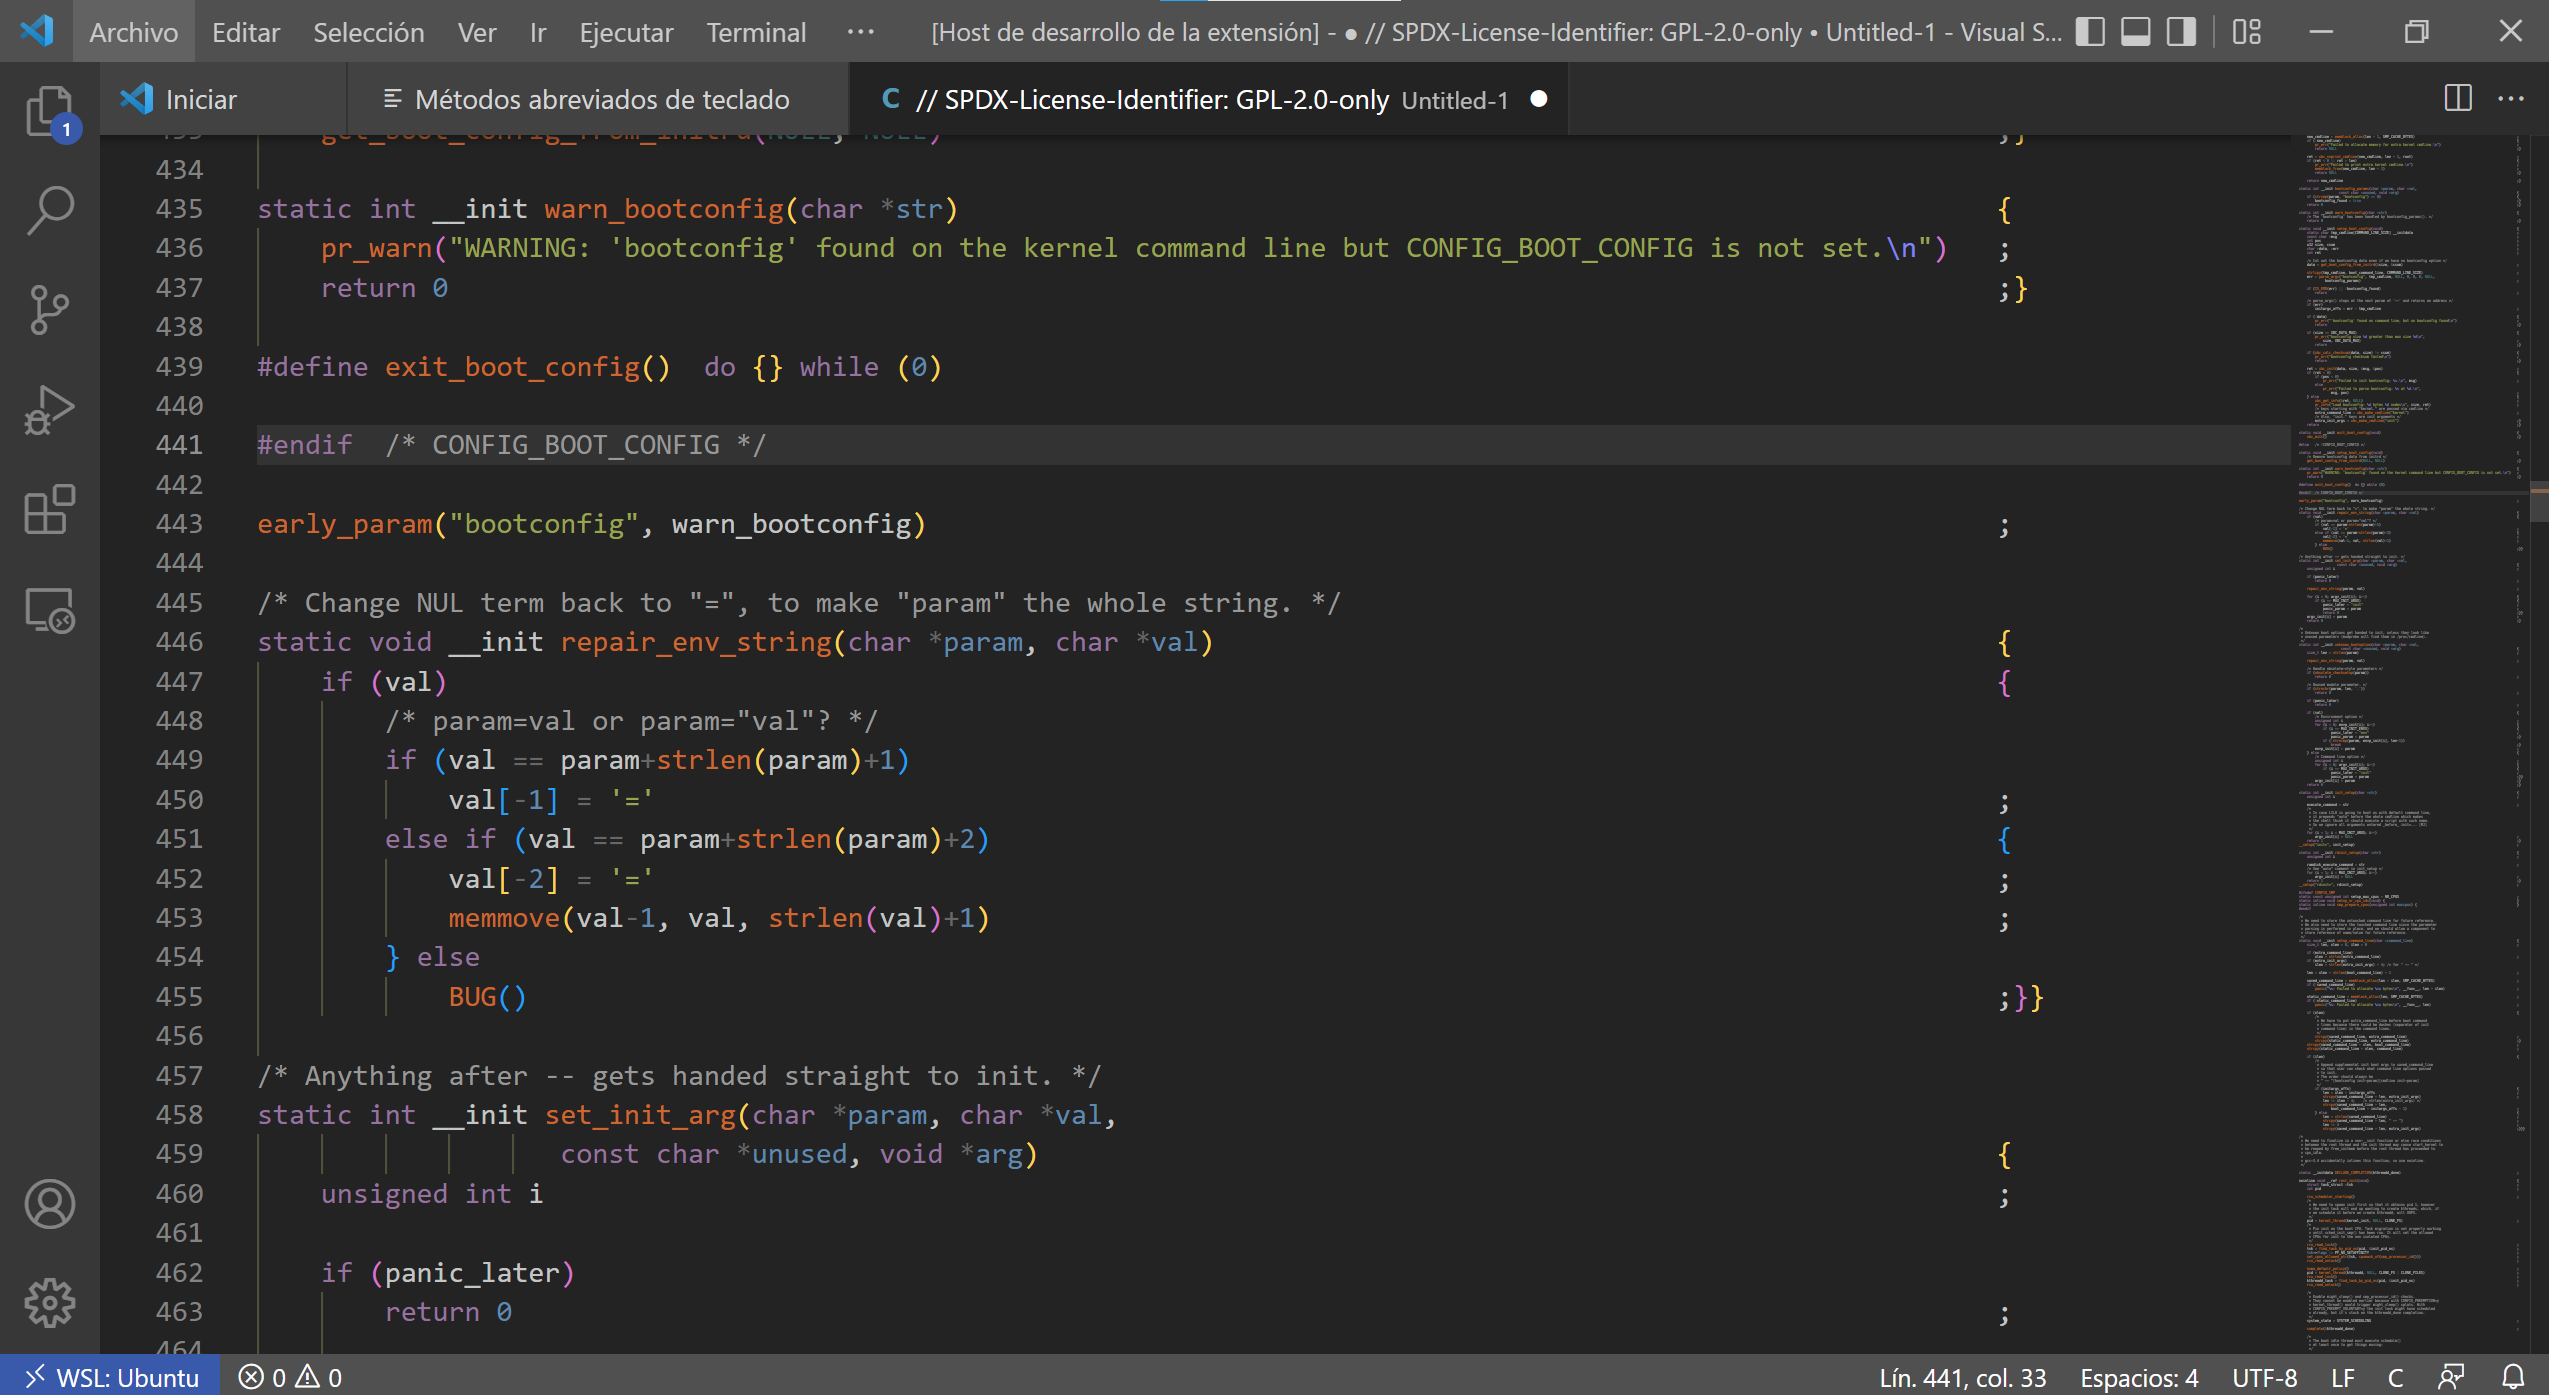Toggle the bottom panel layout button
Viewport: 2549px width, 1395px height.
pos(2136,32)
